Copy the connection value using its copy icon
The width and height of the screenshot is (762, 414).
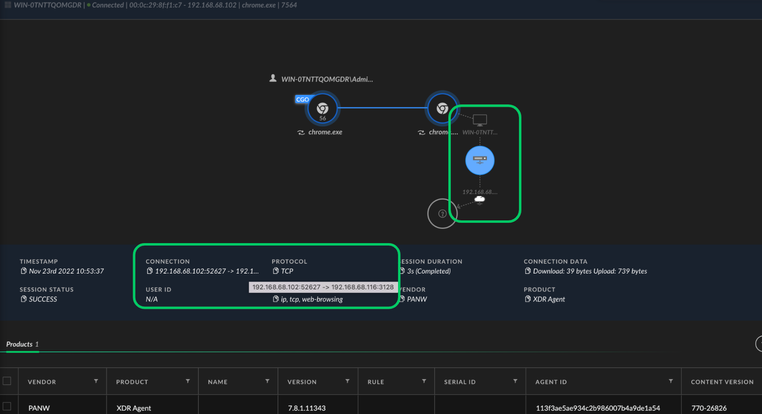point(149,271)
